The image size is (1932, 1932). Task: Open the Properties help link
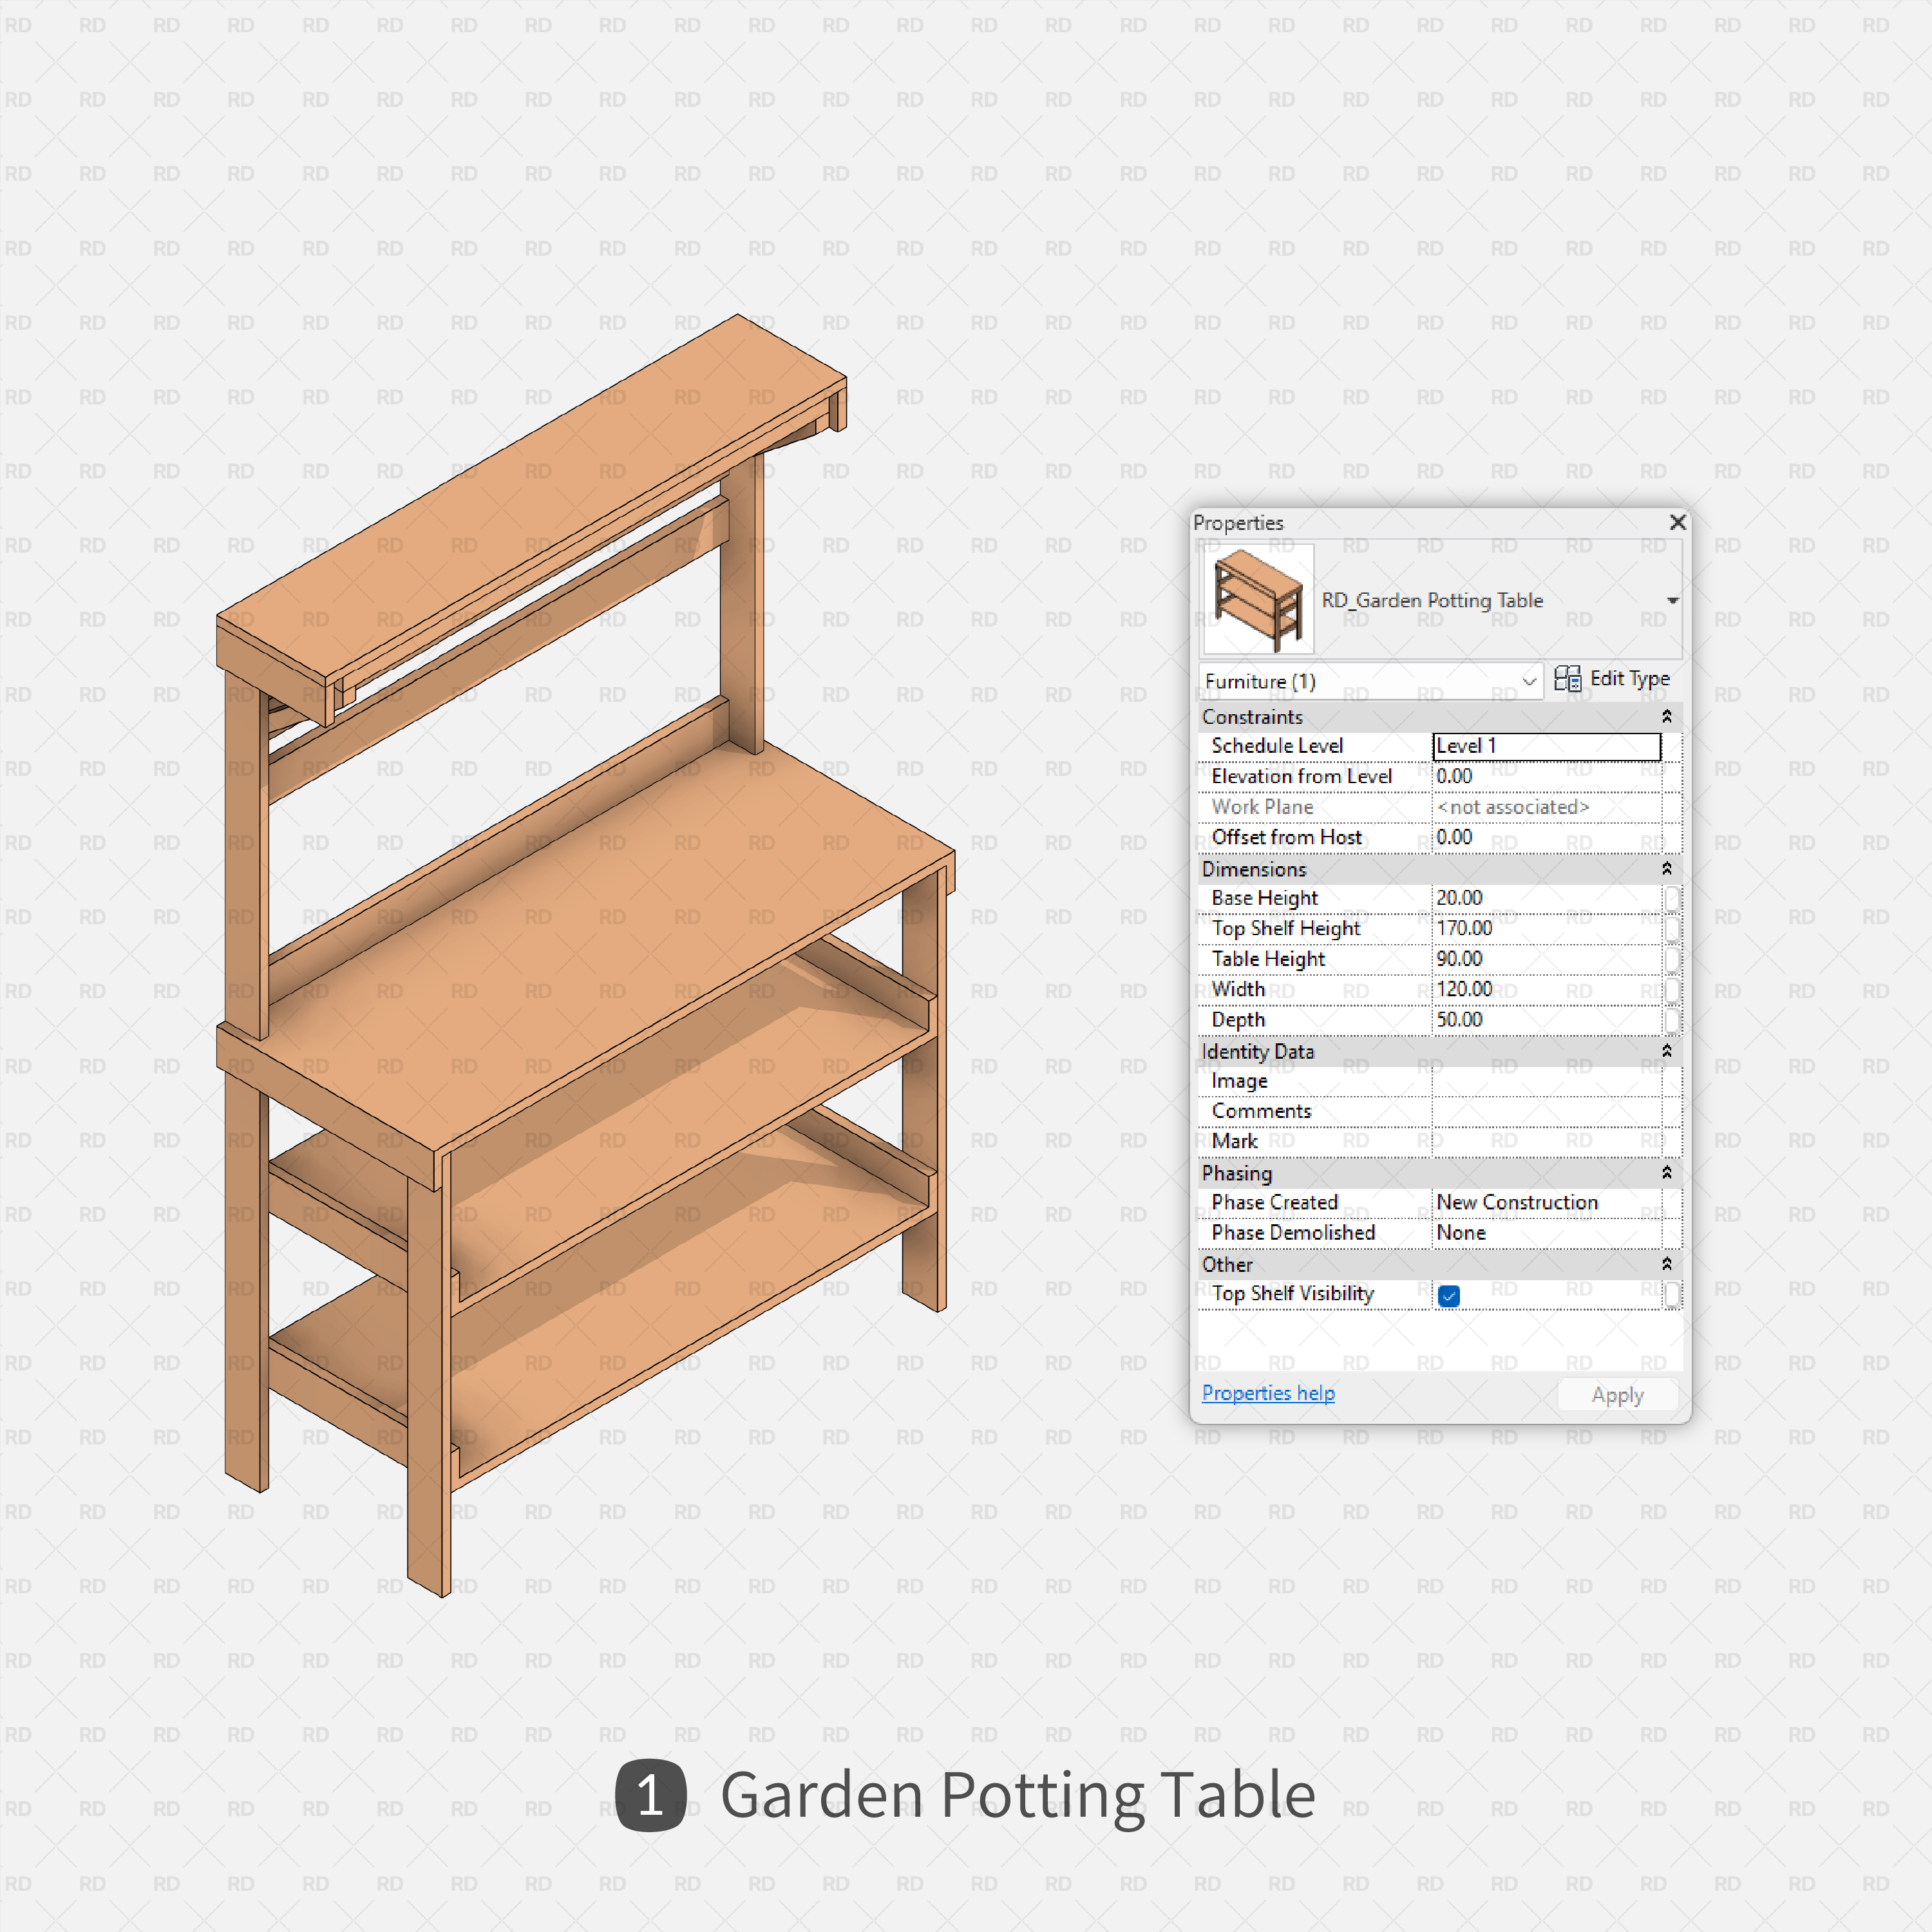(1267, 1393)
